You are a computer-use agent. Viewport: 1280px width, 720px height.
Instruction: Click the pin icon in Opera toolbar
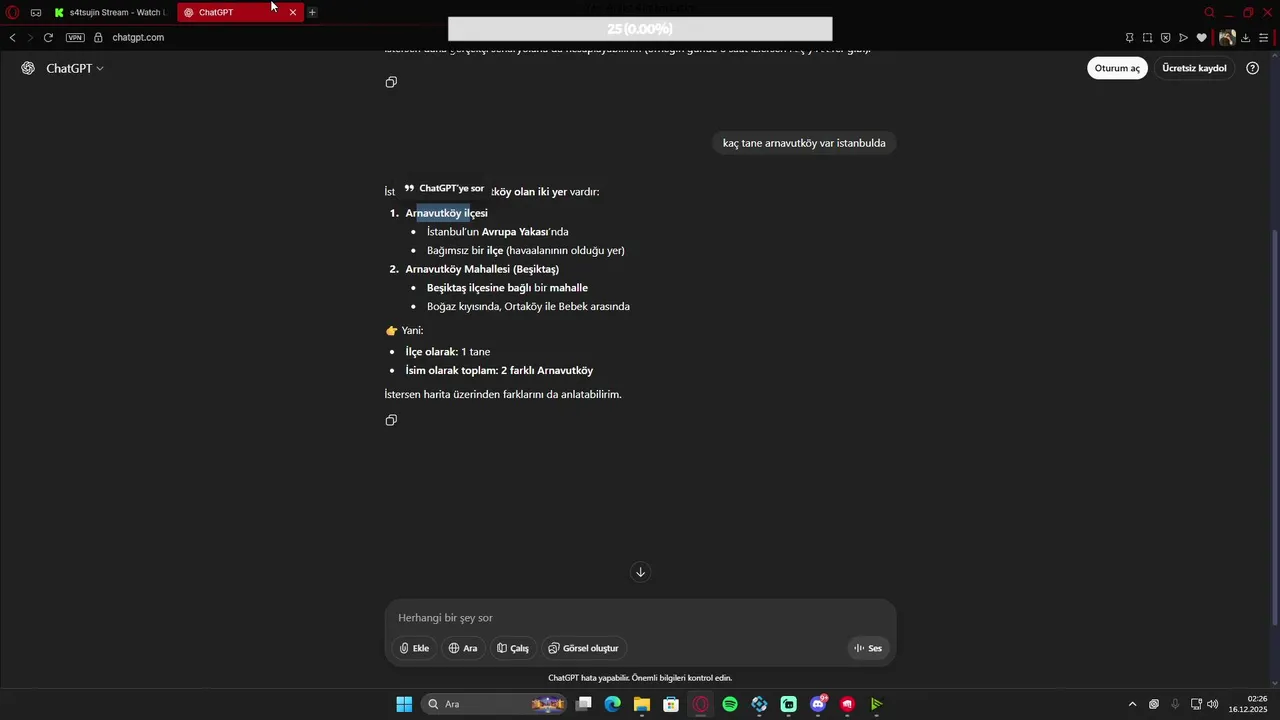click(x=1129, y=38)
